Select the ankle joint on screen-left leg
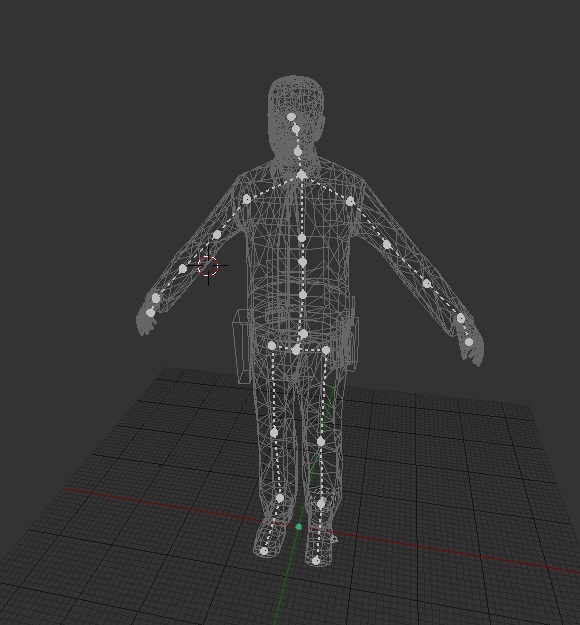The height and width of the screenshot is (625, 580). coord(279,498)
